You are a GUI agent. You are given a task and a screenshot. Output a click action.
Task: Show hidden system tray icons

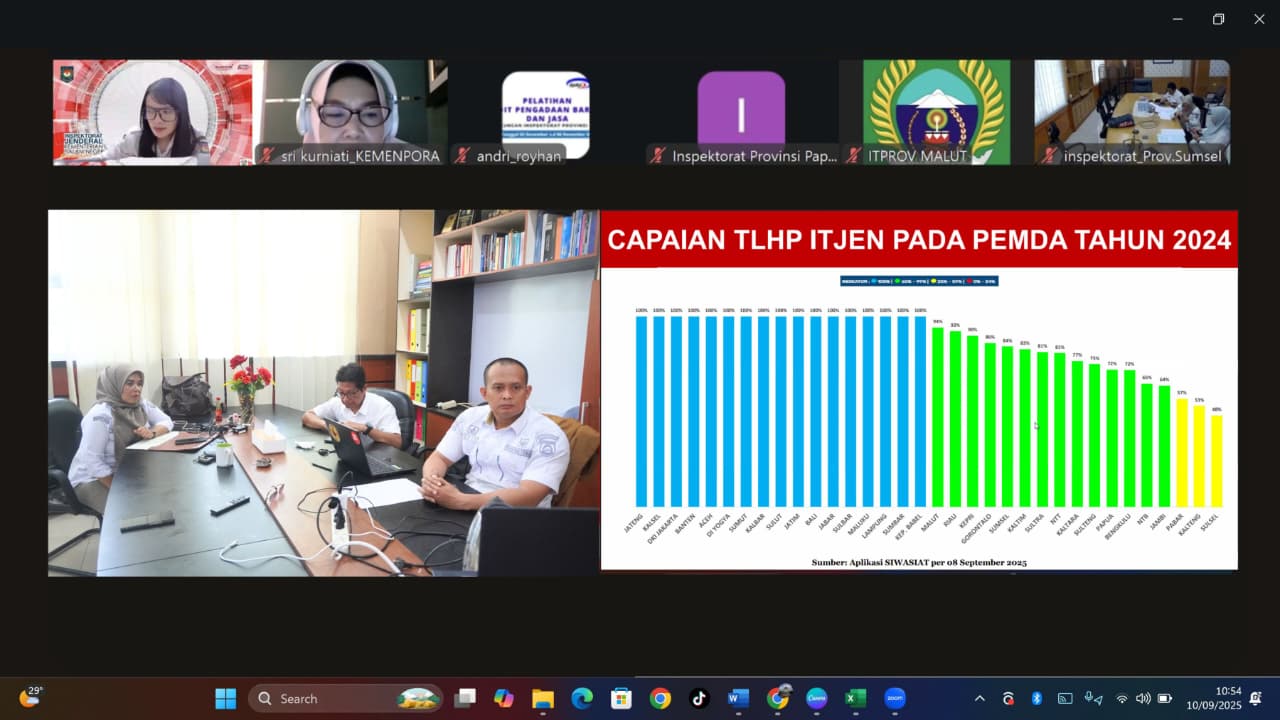pos(979,698)
